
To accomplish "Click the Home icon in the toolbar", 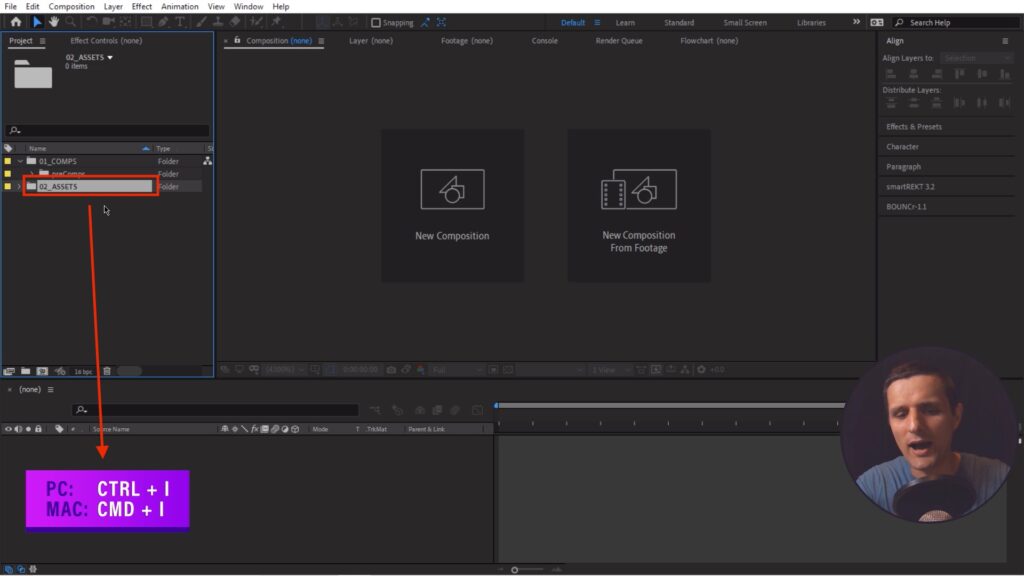I will tap(16, 22).
